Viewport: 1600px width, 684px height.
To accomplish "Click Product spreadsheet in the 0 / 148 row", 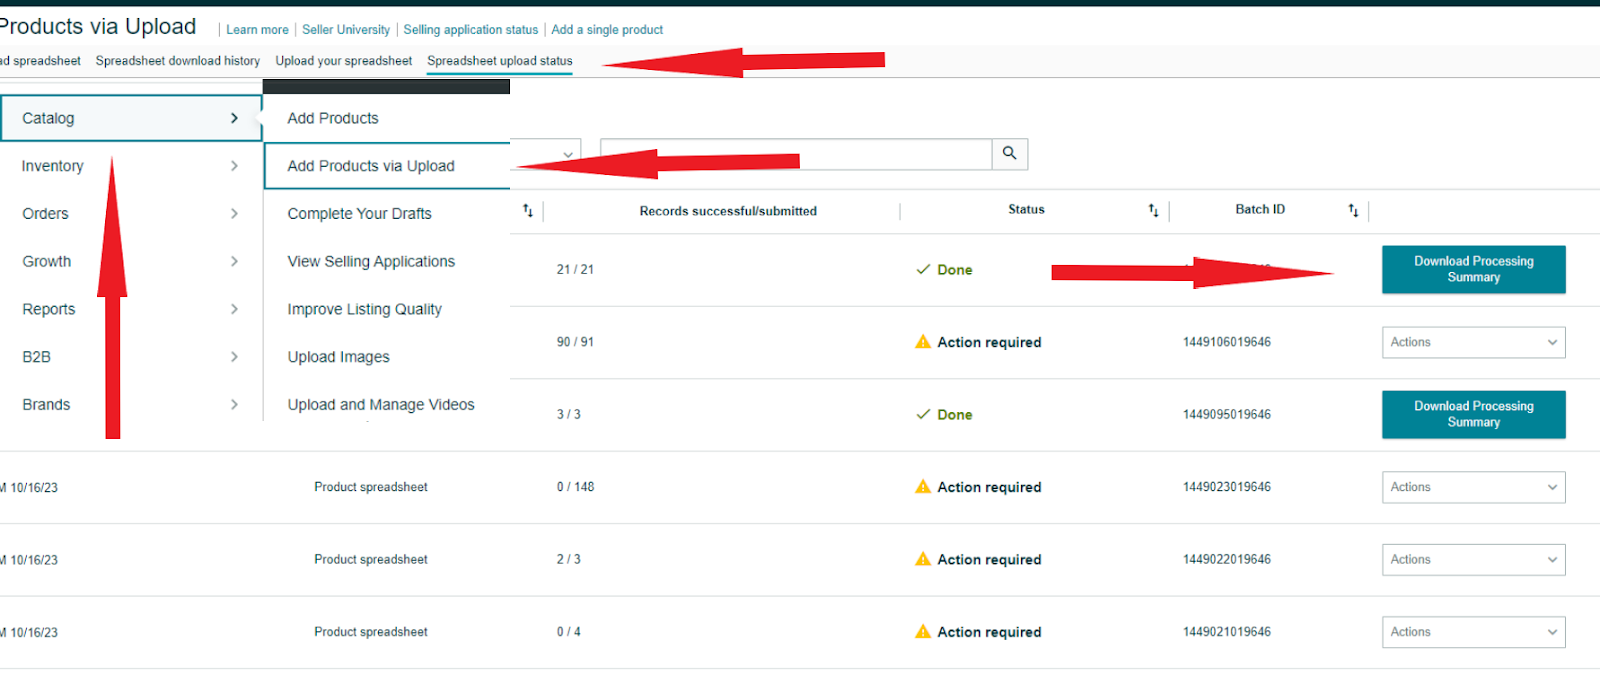I will (371, 487).
